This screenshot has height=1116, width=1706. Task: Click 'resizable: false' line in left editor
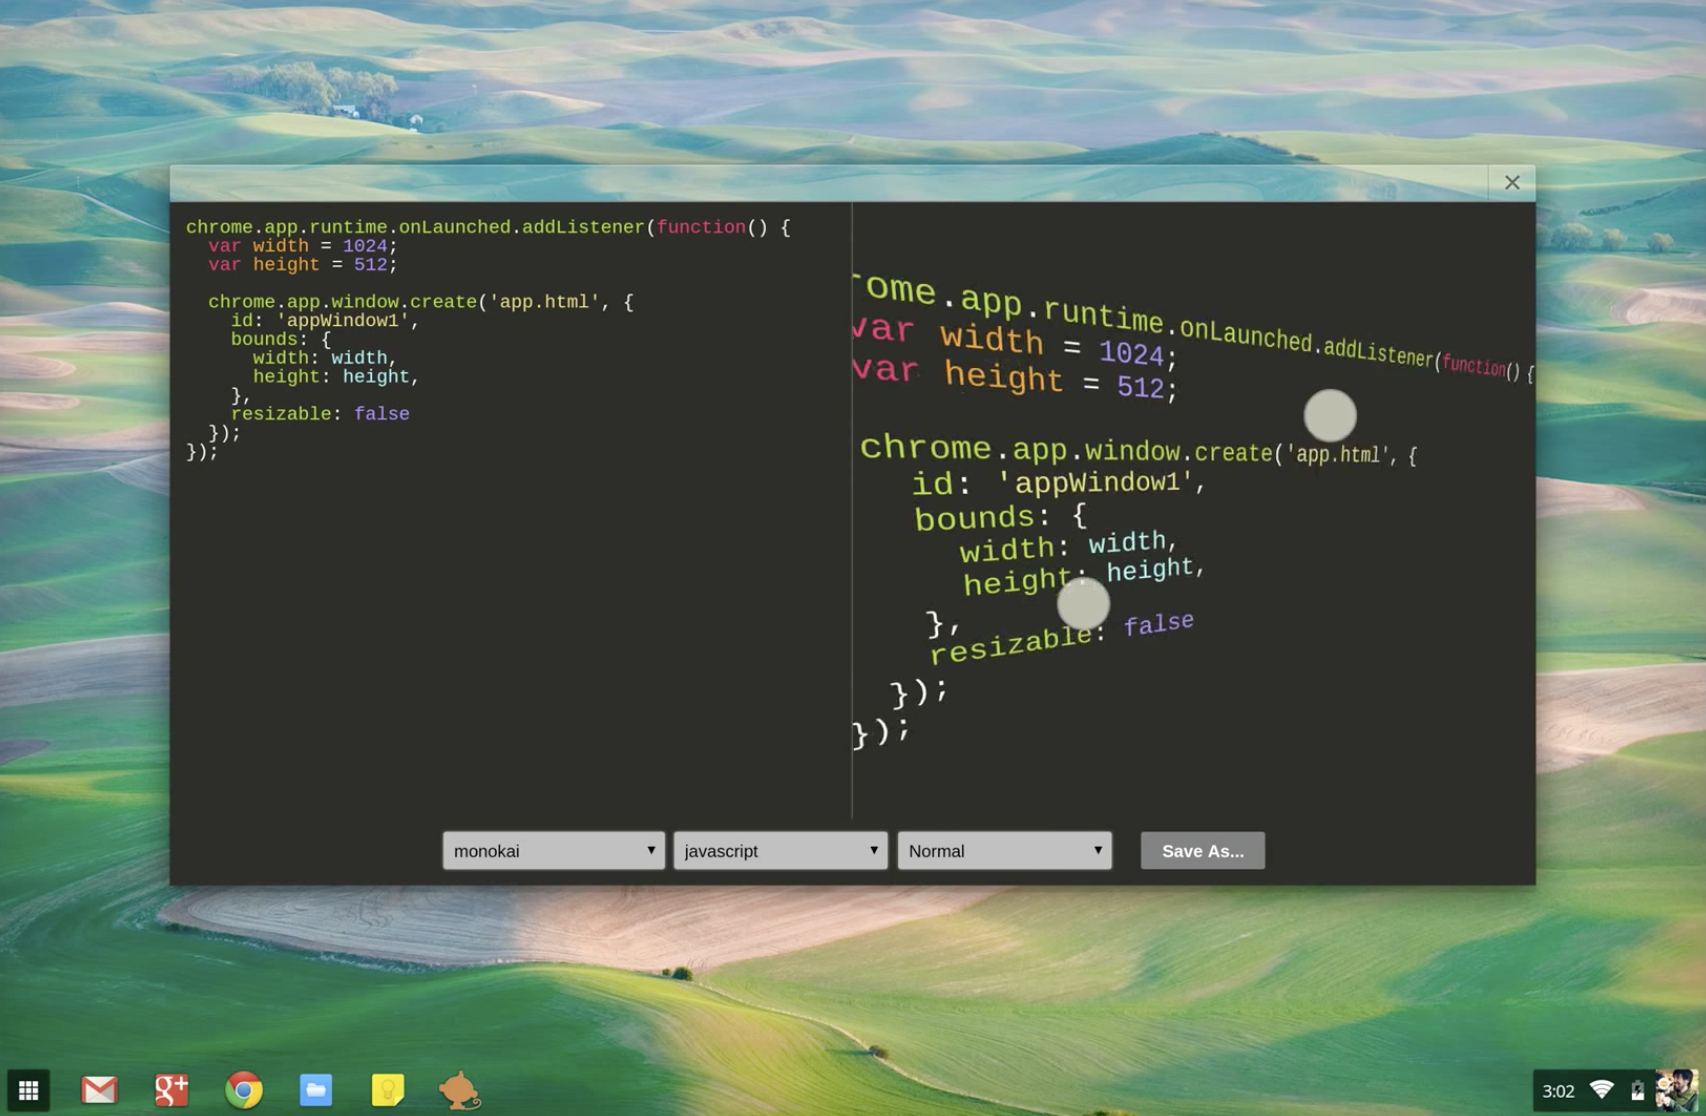pos(320,414)
